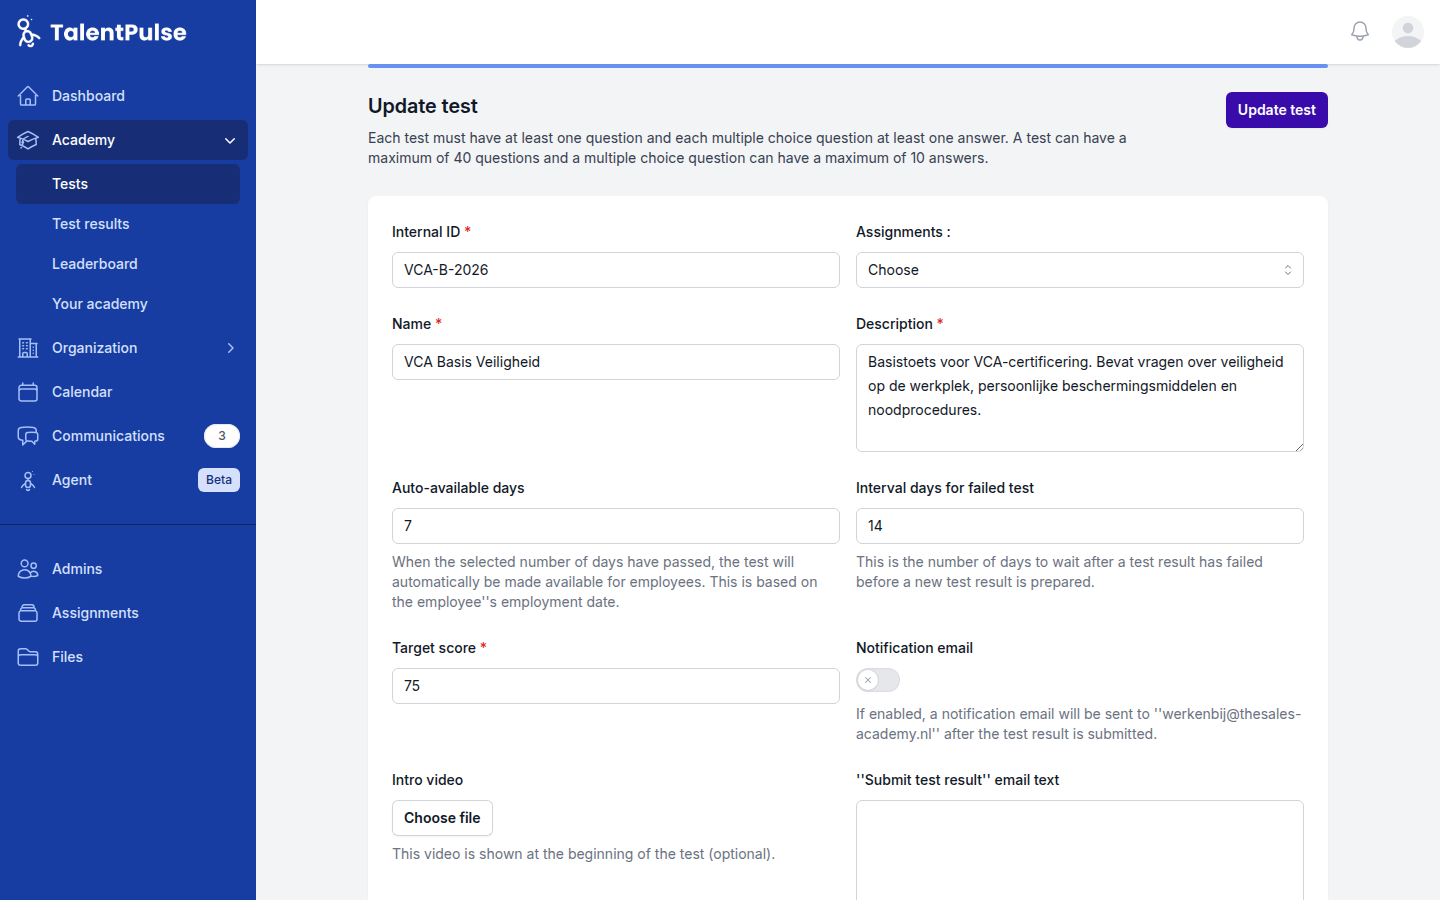Click the Files folder icon
Viewport: 1440px width, 900px height.
click(x=28, y=657)
